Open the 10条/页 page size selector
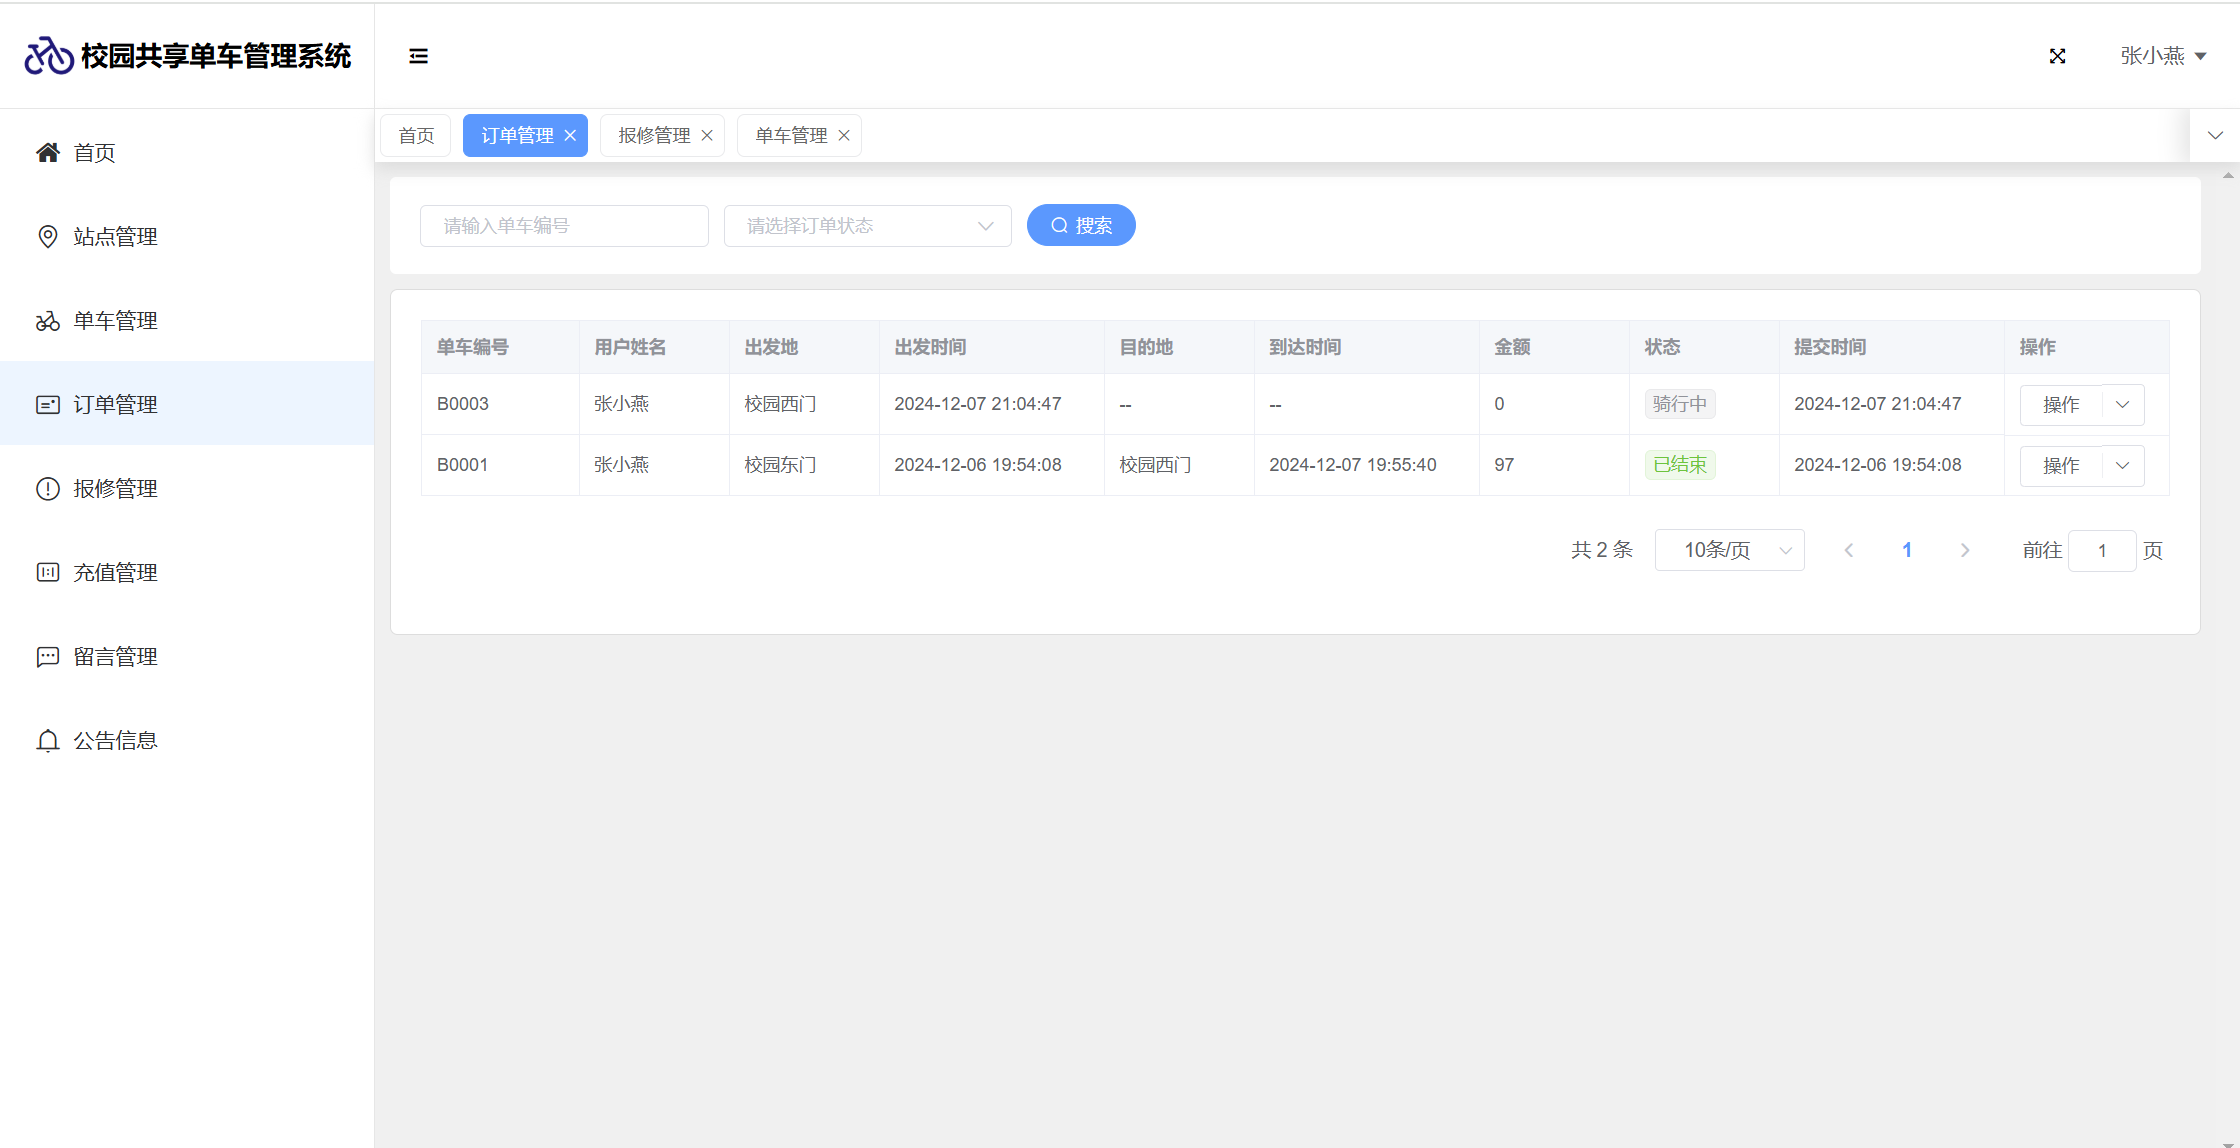Viewport: 2240px width, 1148px height. [x=1729, y=550]
